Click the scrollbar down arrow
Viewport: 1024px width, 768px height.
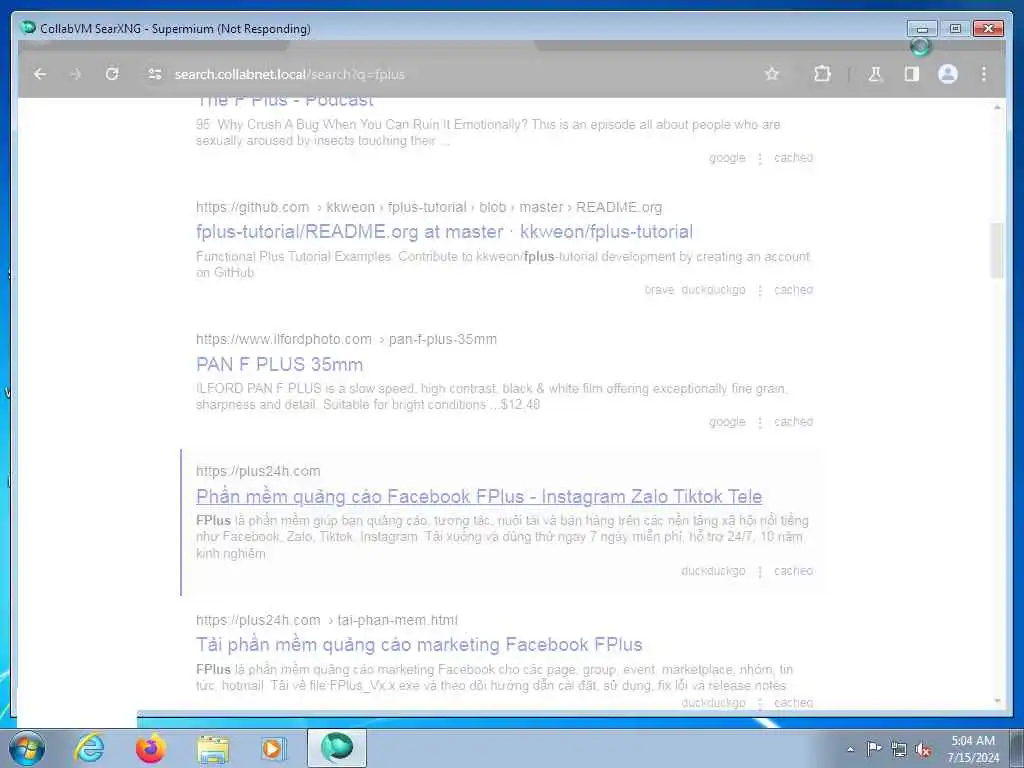pyautogui.click(x=997, y=701)
